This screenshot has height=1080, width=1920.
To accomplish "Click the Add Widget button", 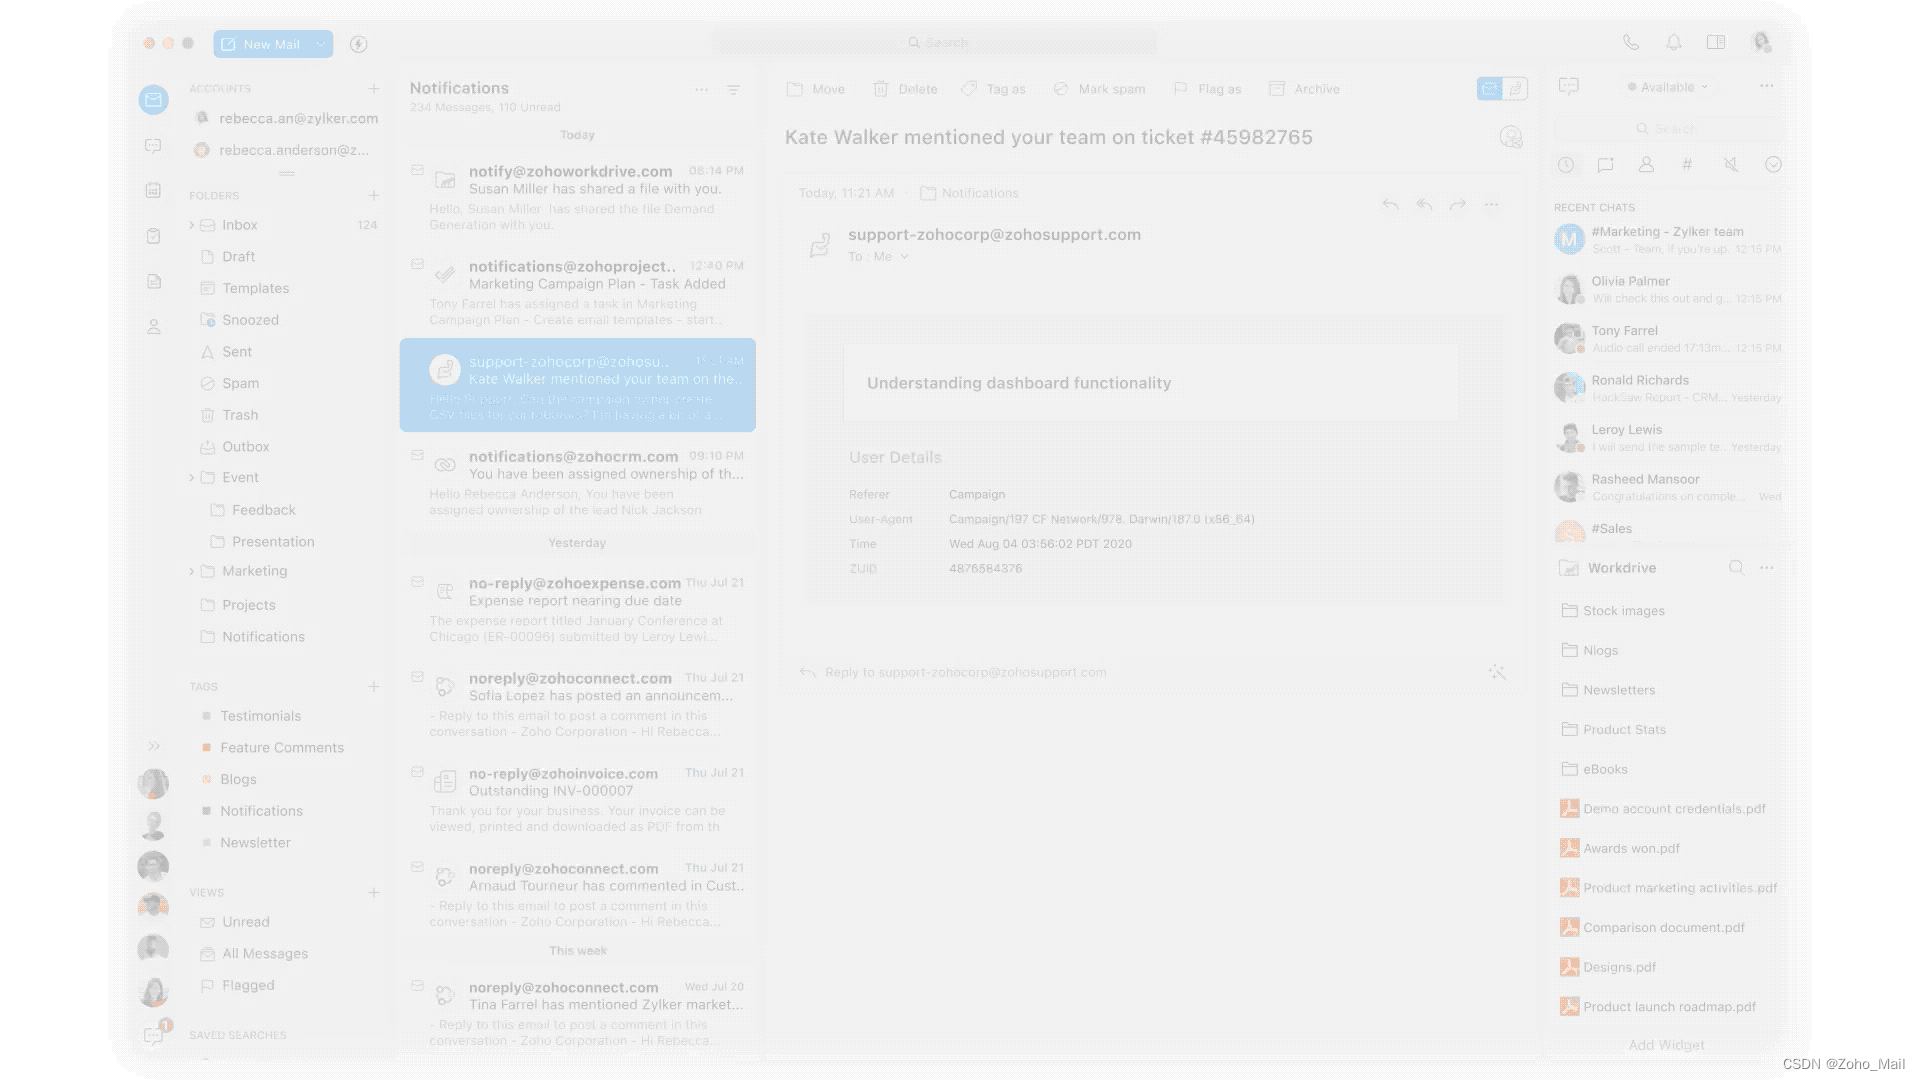I will [x=1666, y=1045].
